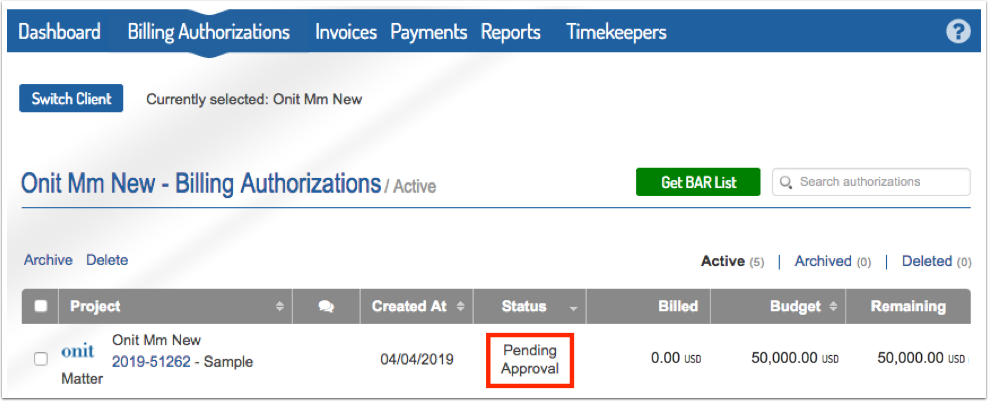
Task: Click the 'Currently selected: Onit Mm New' text
Action: click(254, 99)
